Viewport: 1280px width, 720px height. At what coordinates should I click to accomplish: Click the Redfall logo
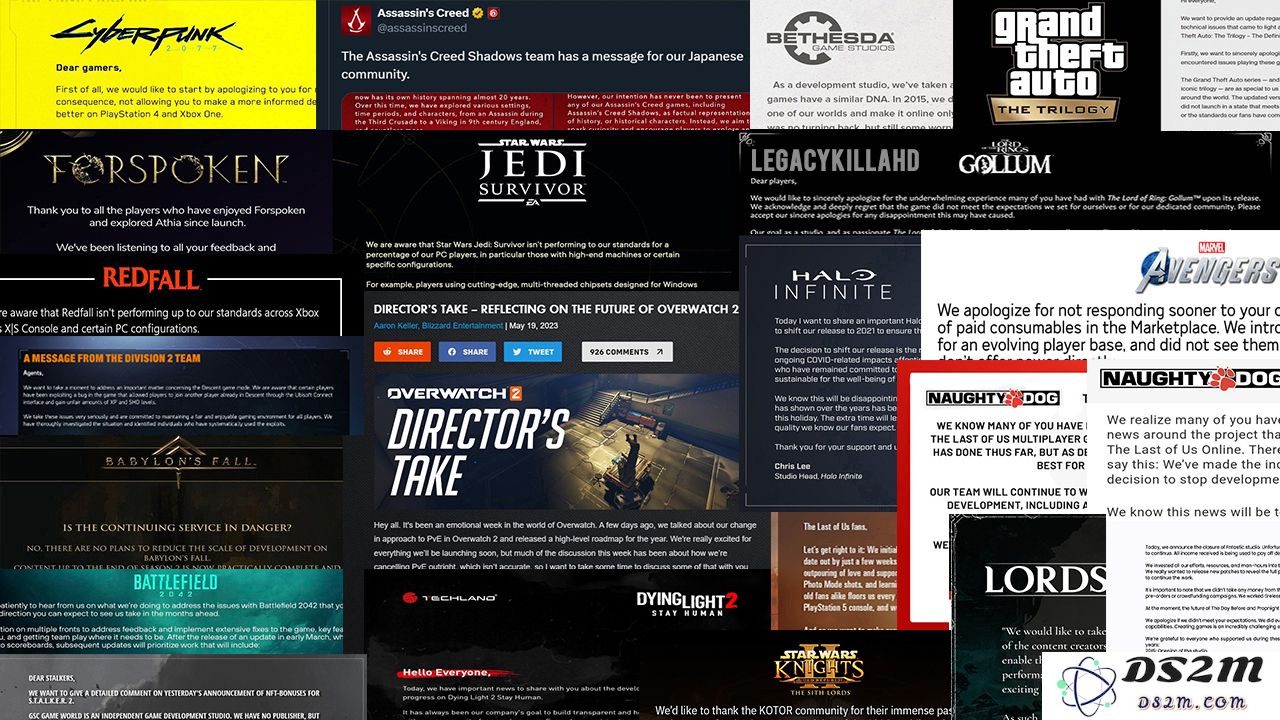(x=151, y=279)
